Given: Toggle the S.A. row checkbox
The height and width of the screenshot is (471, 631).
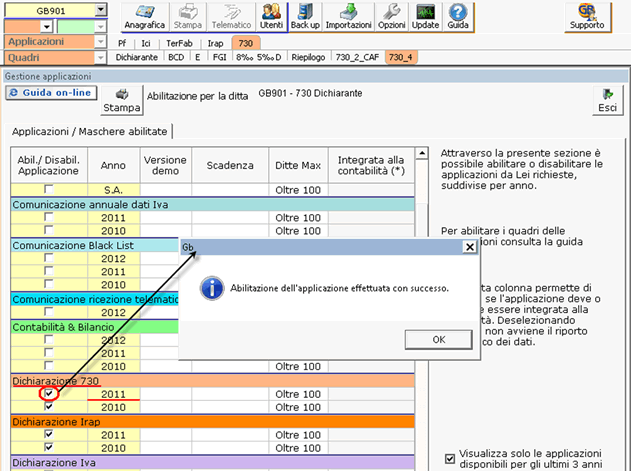Looking at the screenshot, I should coord(49,189).
